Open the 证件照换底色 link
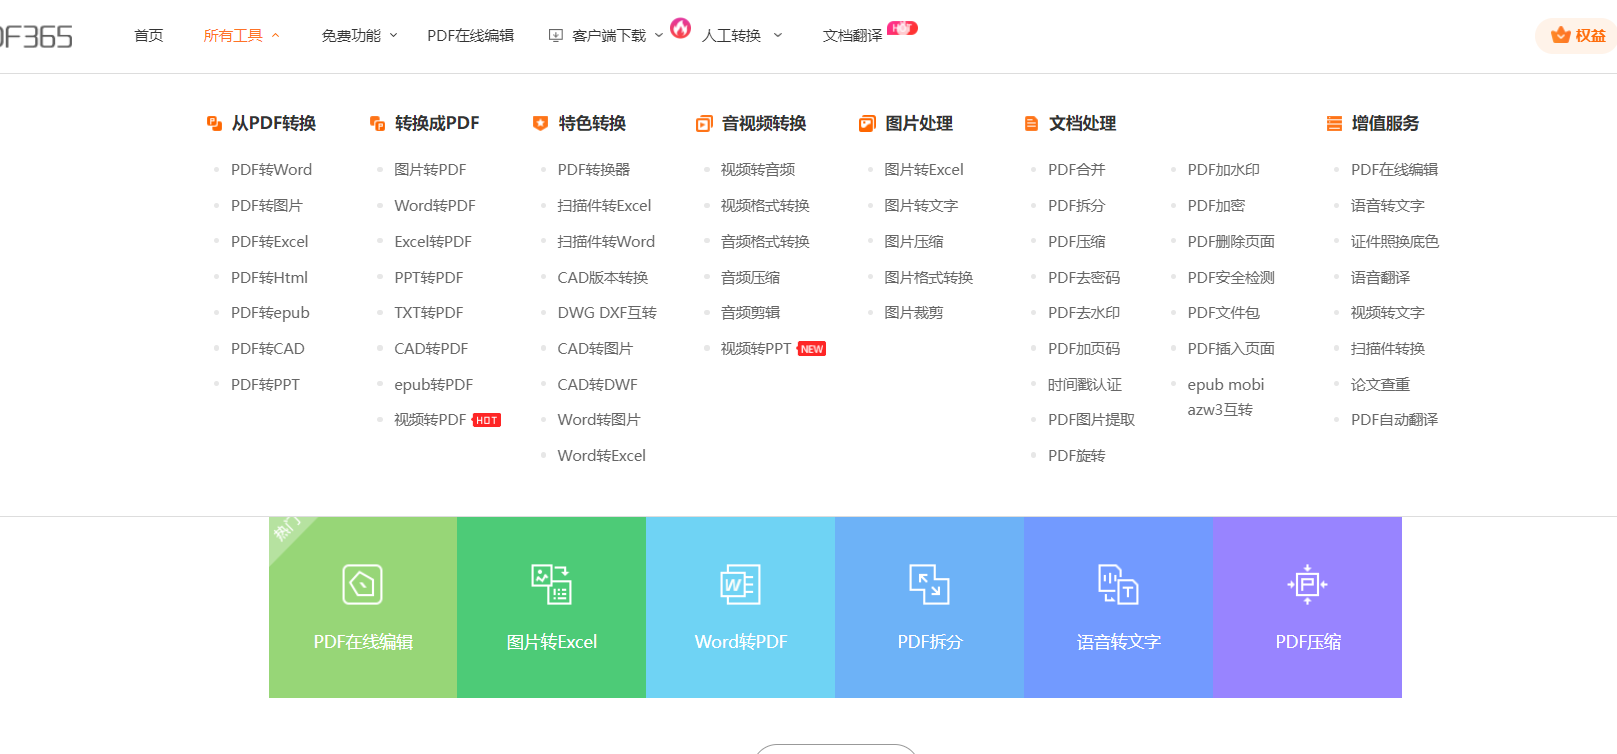This screenshot has height=754, width=1617. tap(1394, 242)
